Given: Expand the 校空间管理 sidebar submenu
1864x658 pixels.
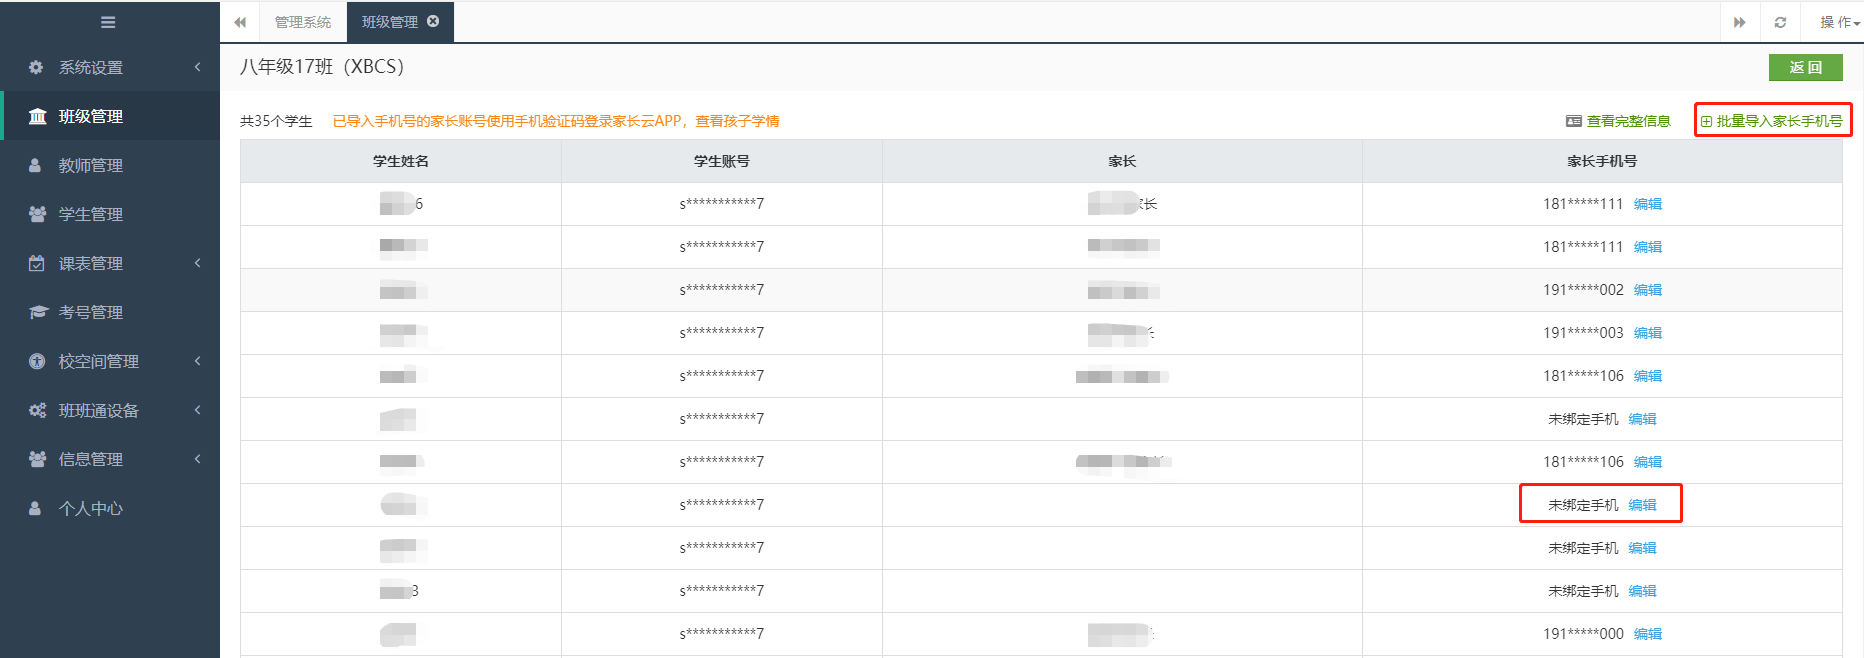Looking at the screenshot, I should point(197,361).
